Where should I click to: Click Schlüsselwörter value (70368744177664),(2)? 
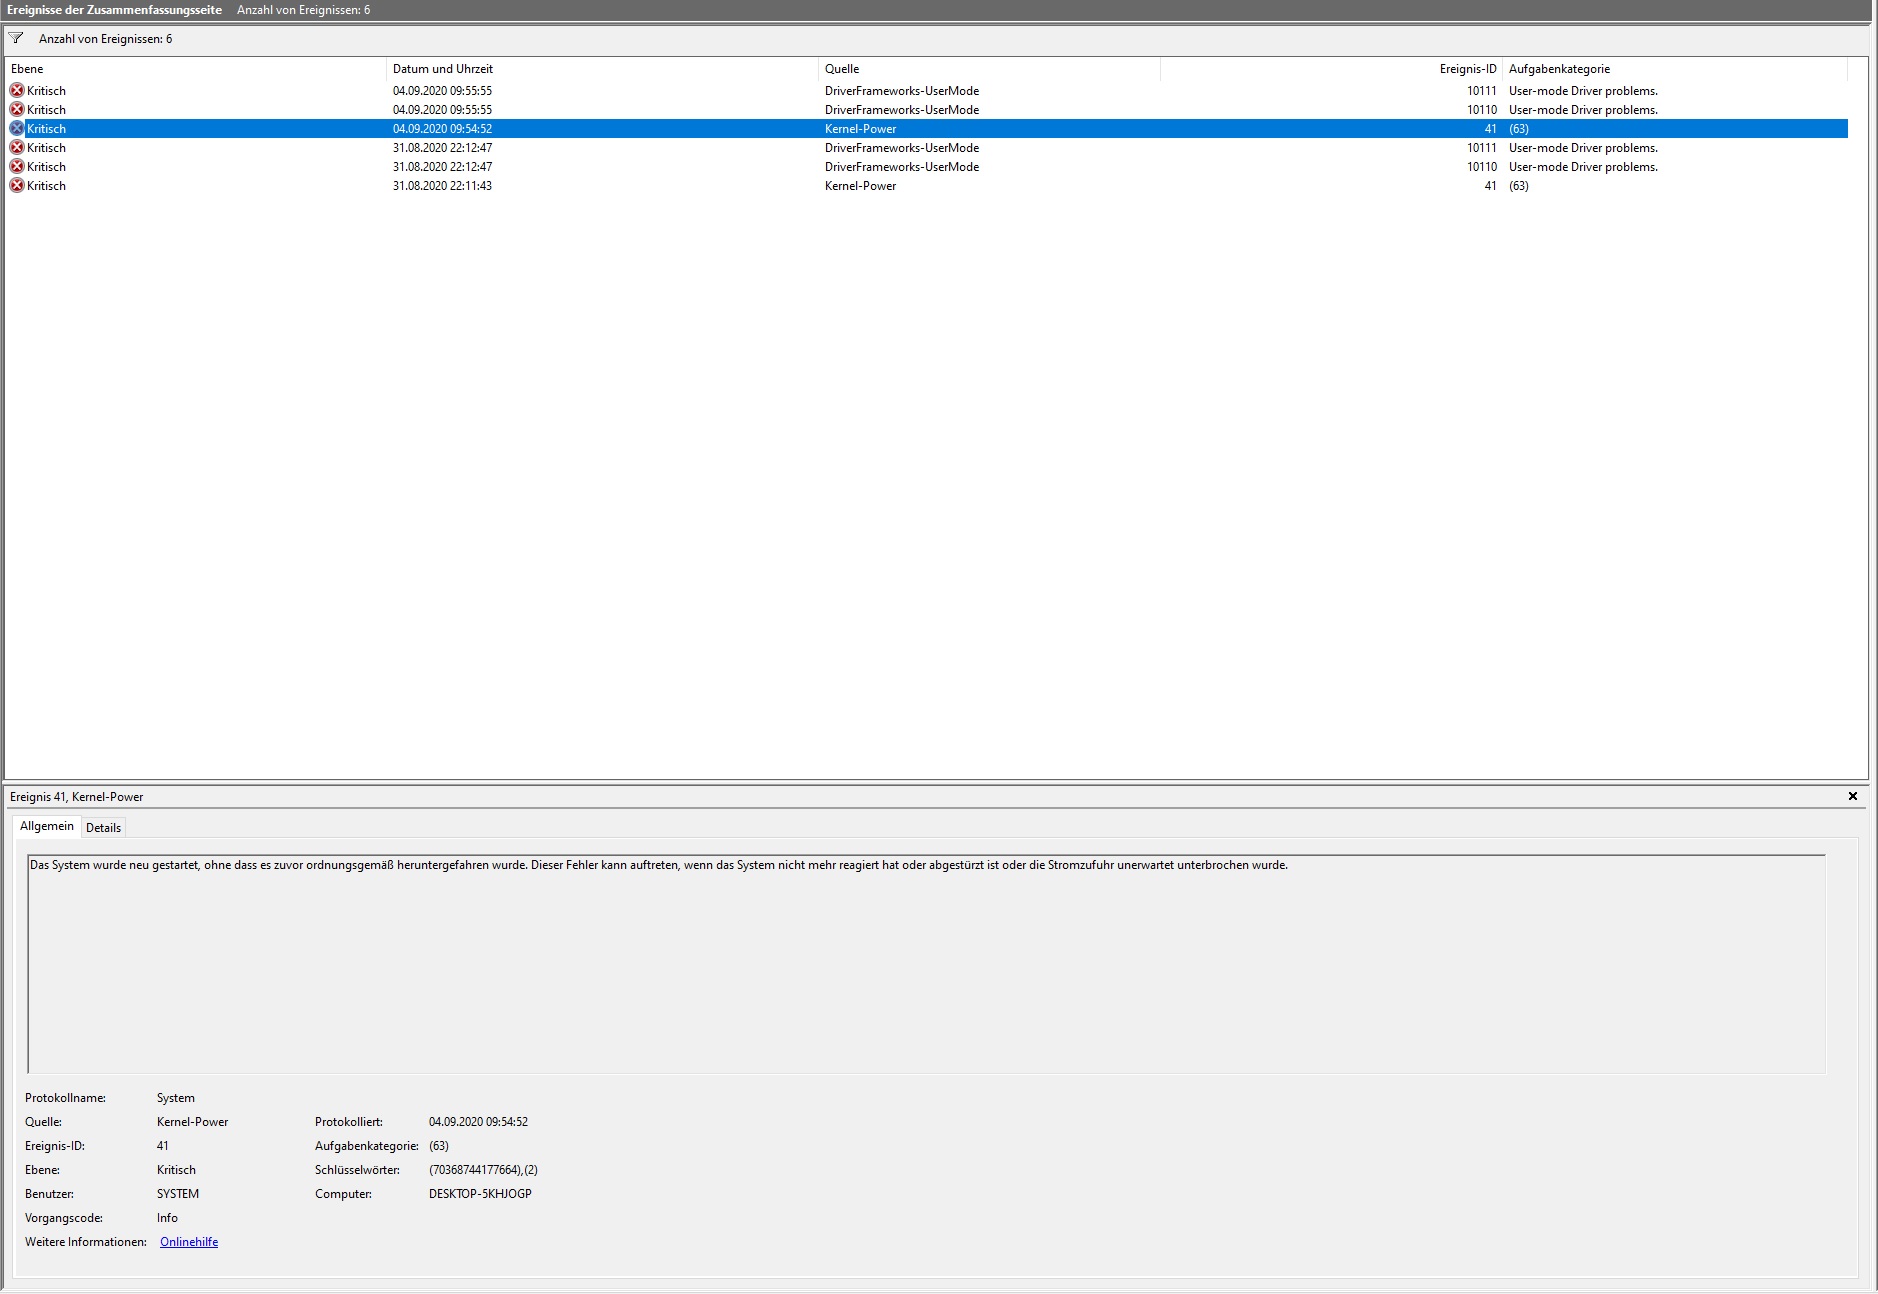(x=483, y=1170)
